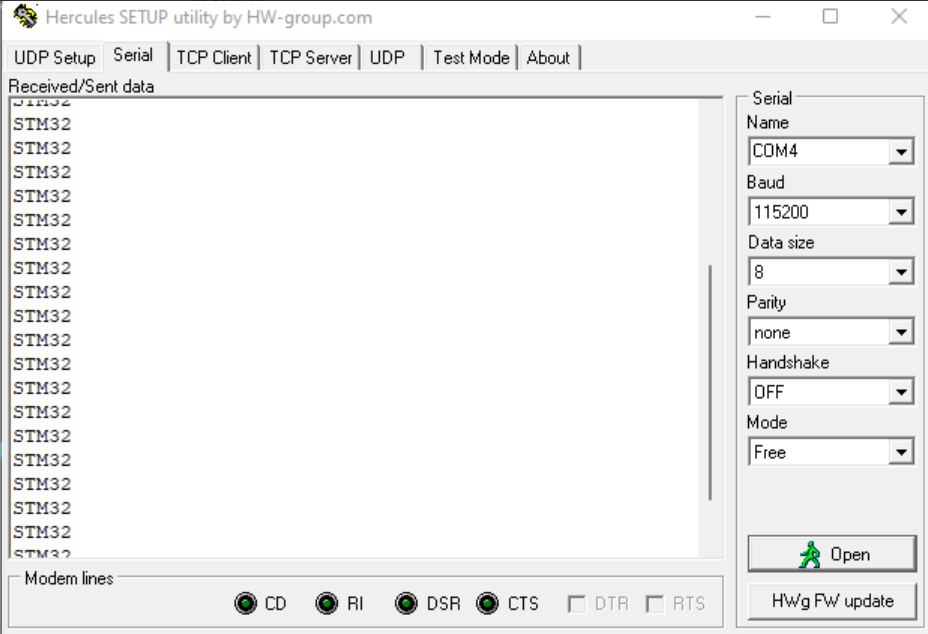This screenshot has width=928, height=634.
Task: Minimize the Hercules window
Action: [763, 17]
